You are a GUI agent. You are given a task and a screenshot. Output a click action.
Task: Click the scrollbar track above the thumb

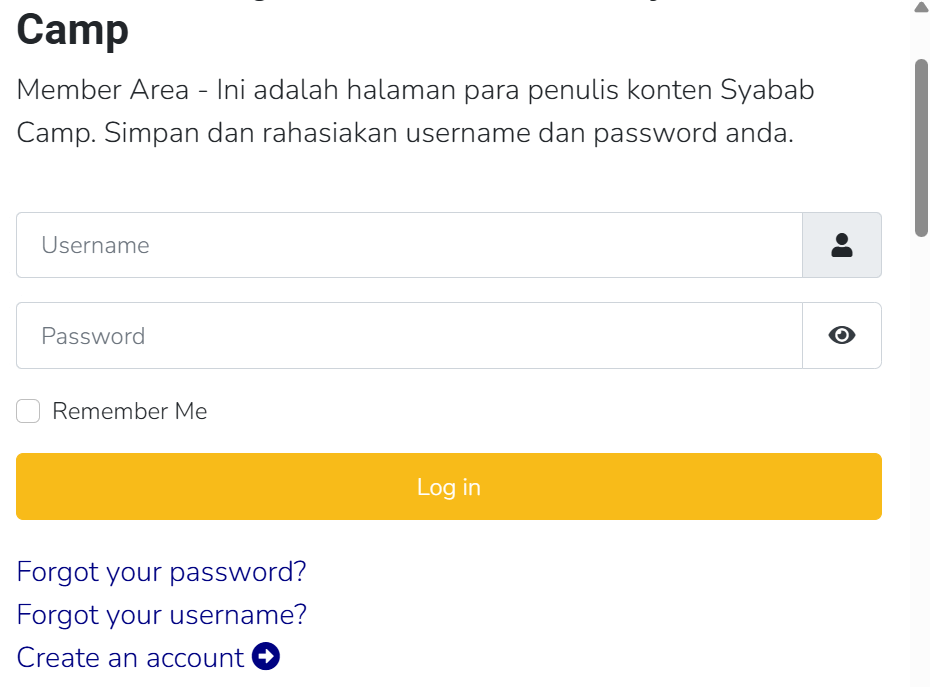[x=921, y=36]
